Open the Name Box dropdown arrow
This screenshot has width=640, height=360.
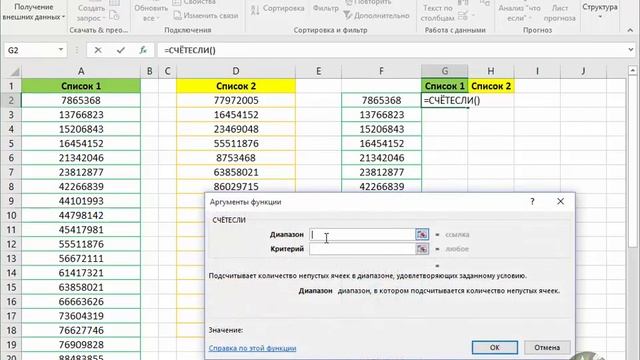(x=60, y=50)
